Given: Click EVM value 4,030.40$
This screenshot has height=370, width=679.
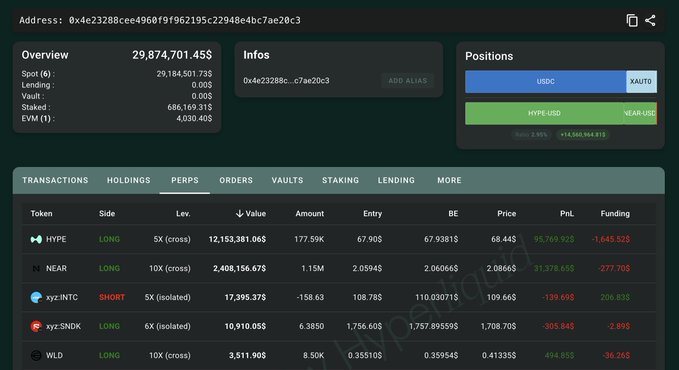Looking at the screenshot, I should [x=194, y=119].
